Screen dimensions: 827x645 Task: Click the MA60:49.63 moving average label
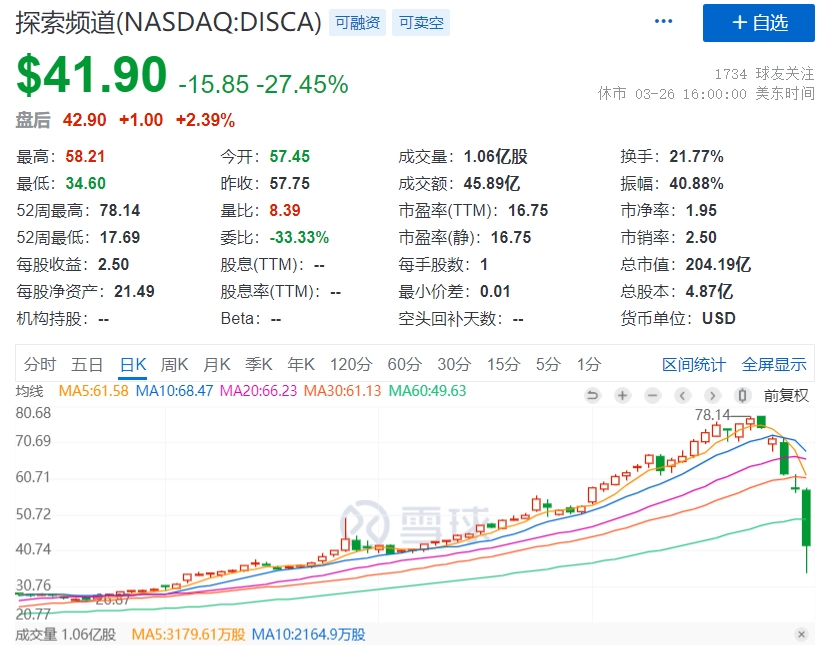[428, 391]
